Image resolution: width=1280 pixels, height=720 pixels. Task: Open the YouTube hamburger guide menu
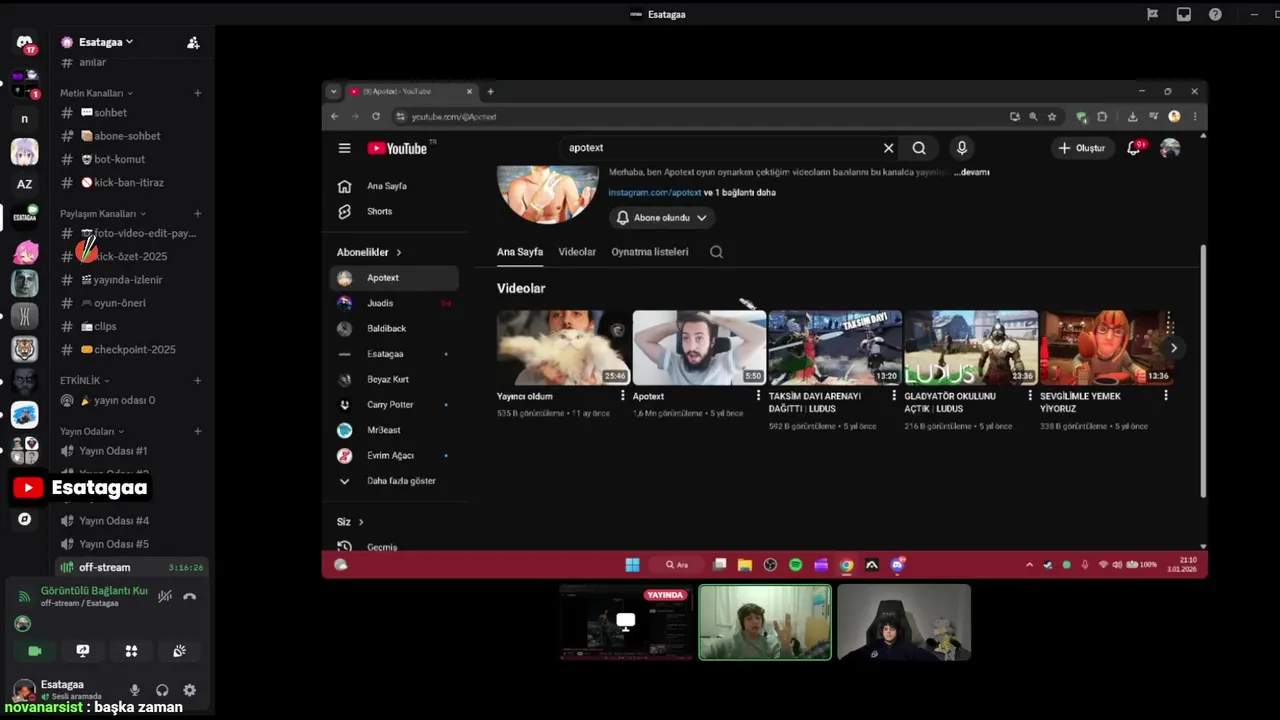[x=344, y=148]
